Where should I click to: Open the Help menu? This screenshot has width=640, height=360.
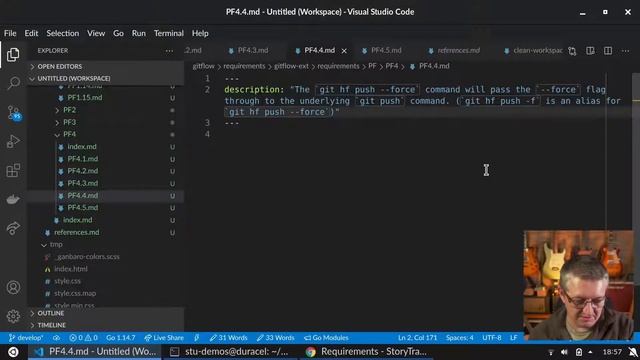coord(200,33)
